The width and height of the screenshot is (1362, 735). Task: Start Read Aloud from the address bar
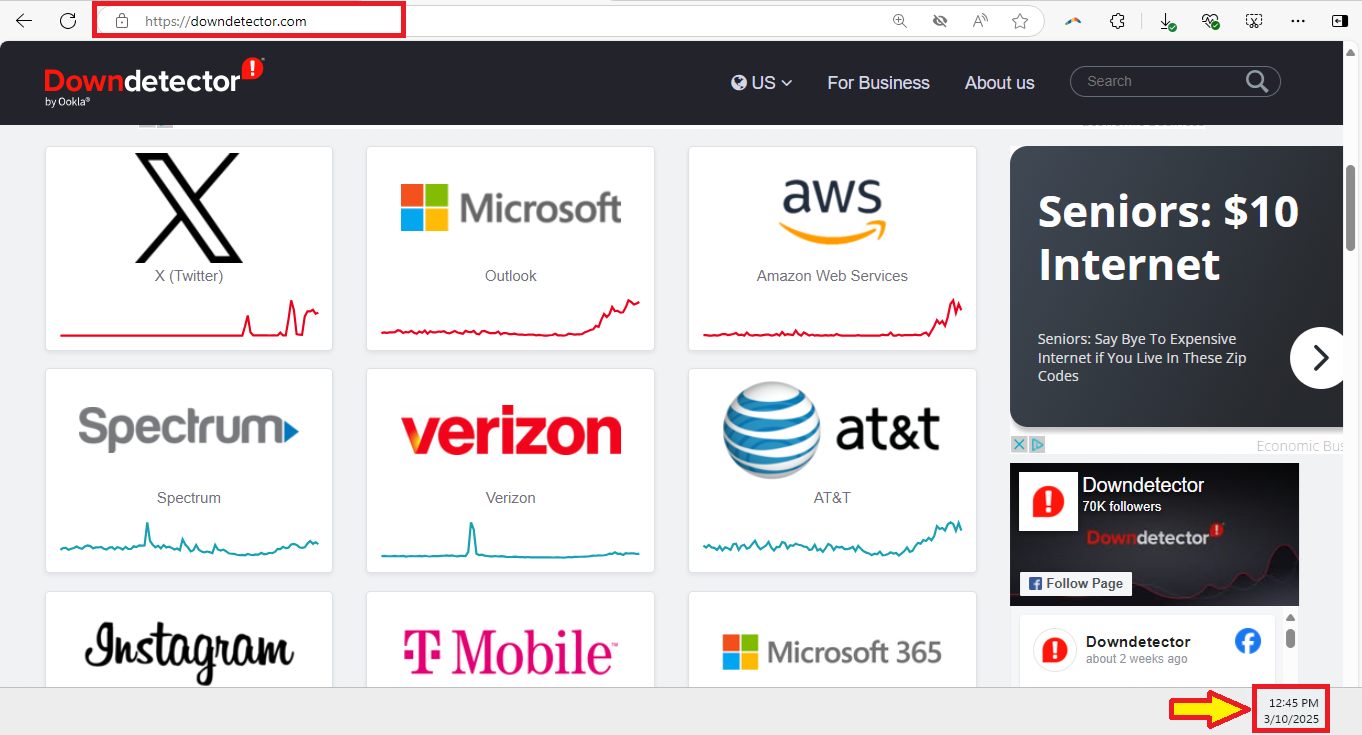pos(980,21)
